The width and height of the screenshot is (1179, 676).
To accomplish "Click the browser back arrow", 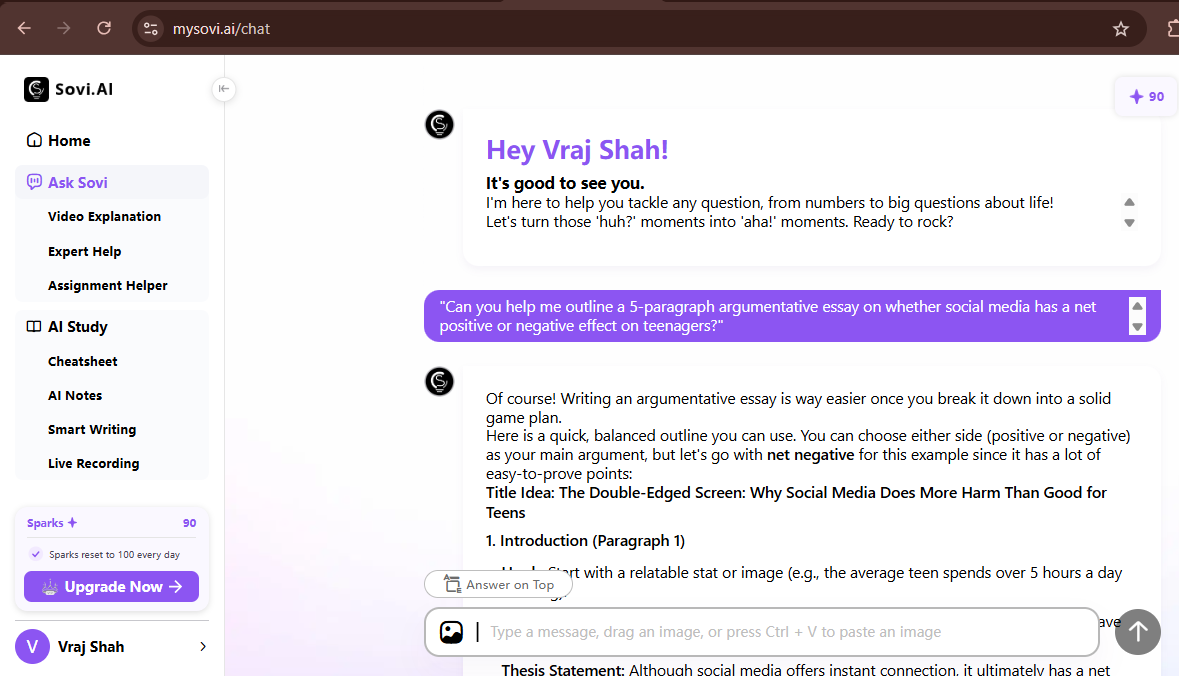I will coord(24,29).
